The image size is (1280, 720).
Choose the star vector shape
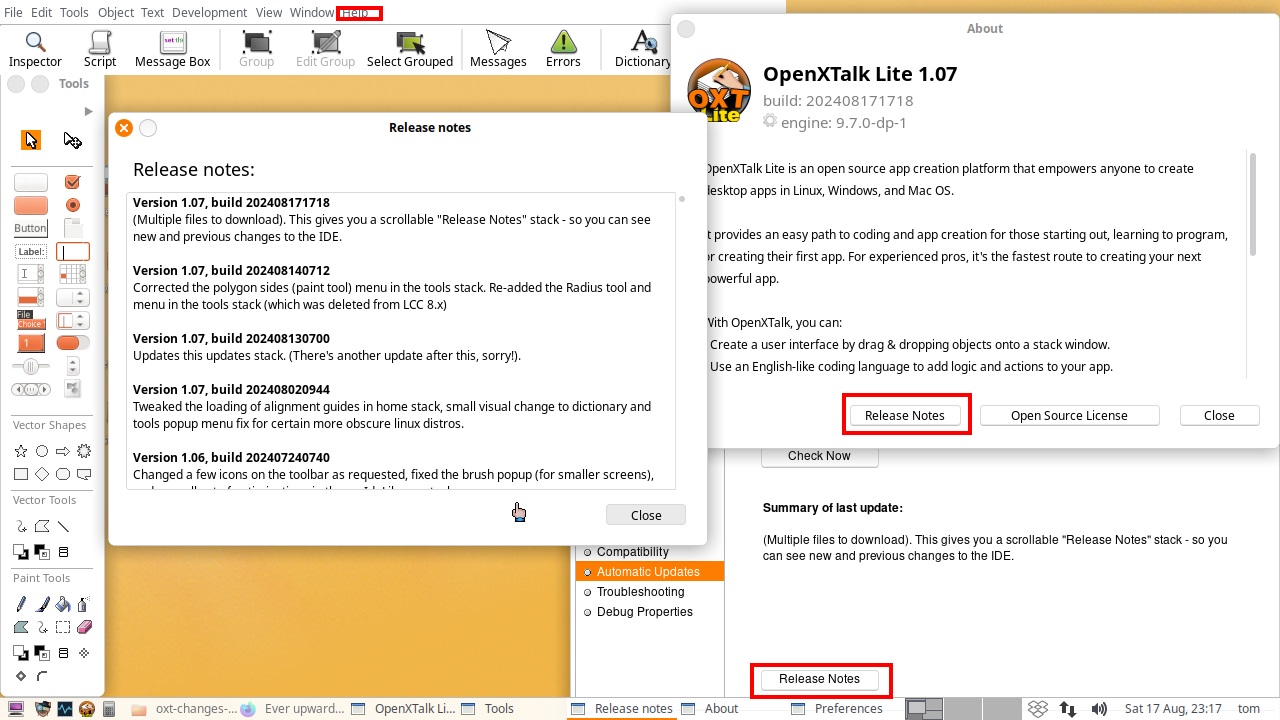tap(21, 452)
